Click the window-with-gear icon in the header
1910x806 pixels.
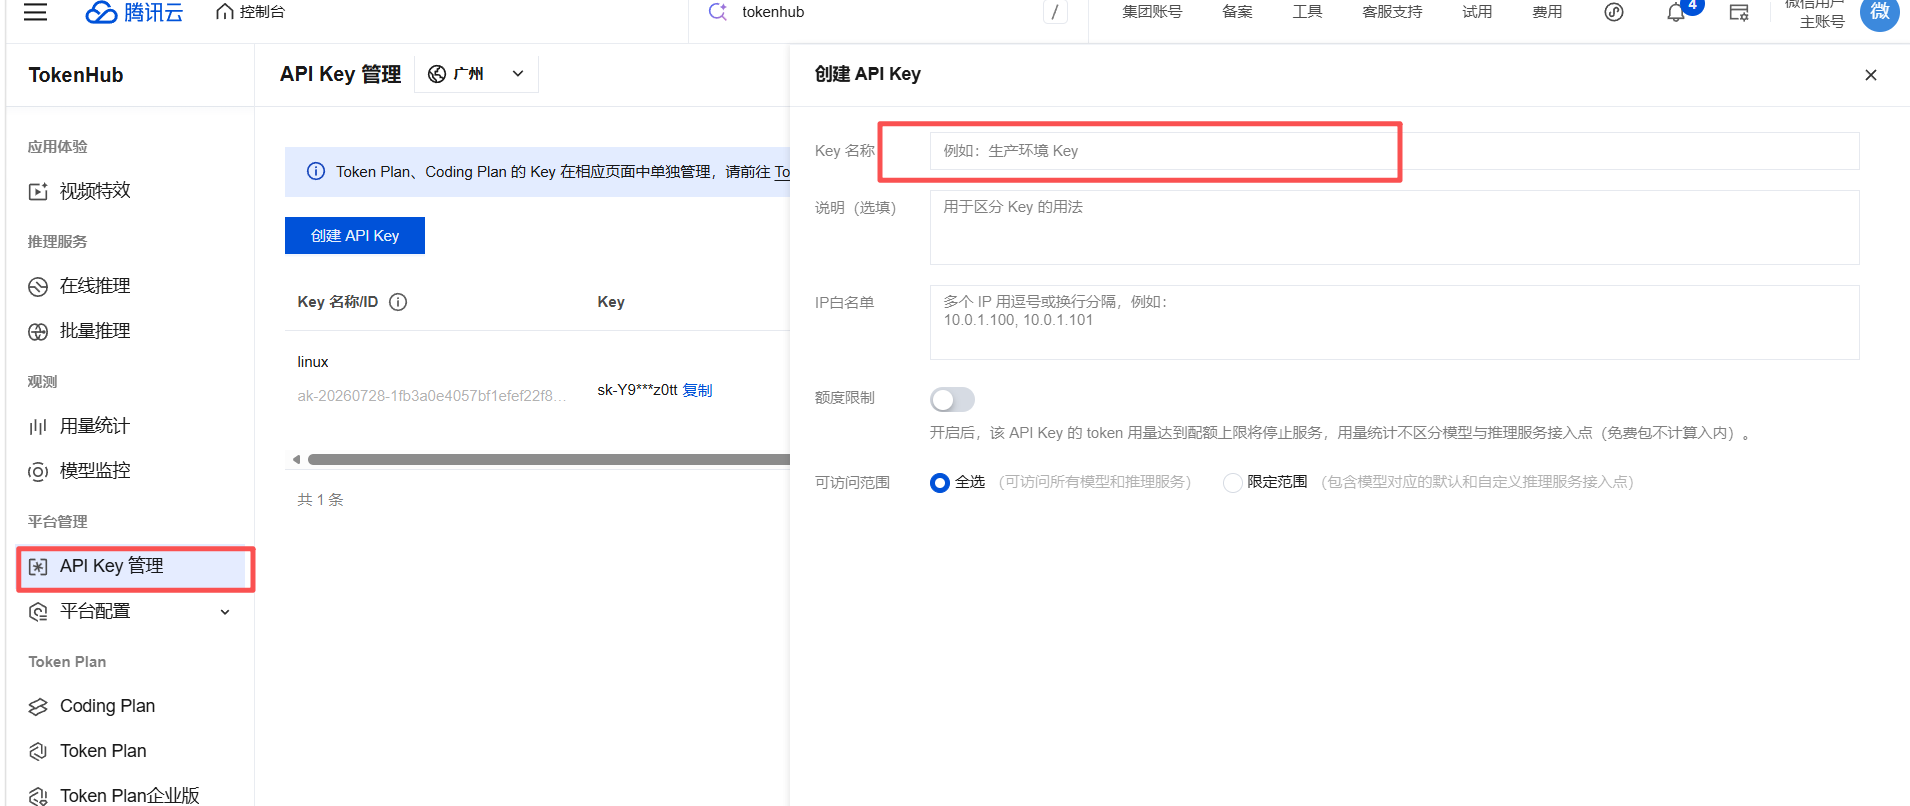coord(1740,12)
